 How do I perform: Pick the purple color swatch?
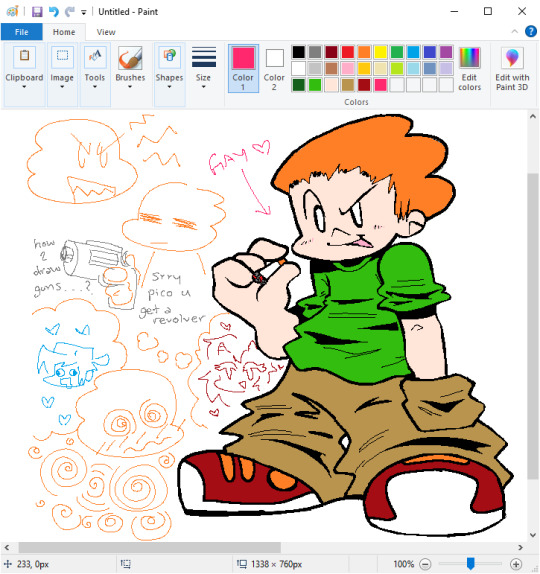point(446,52)
